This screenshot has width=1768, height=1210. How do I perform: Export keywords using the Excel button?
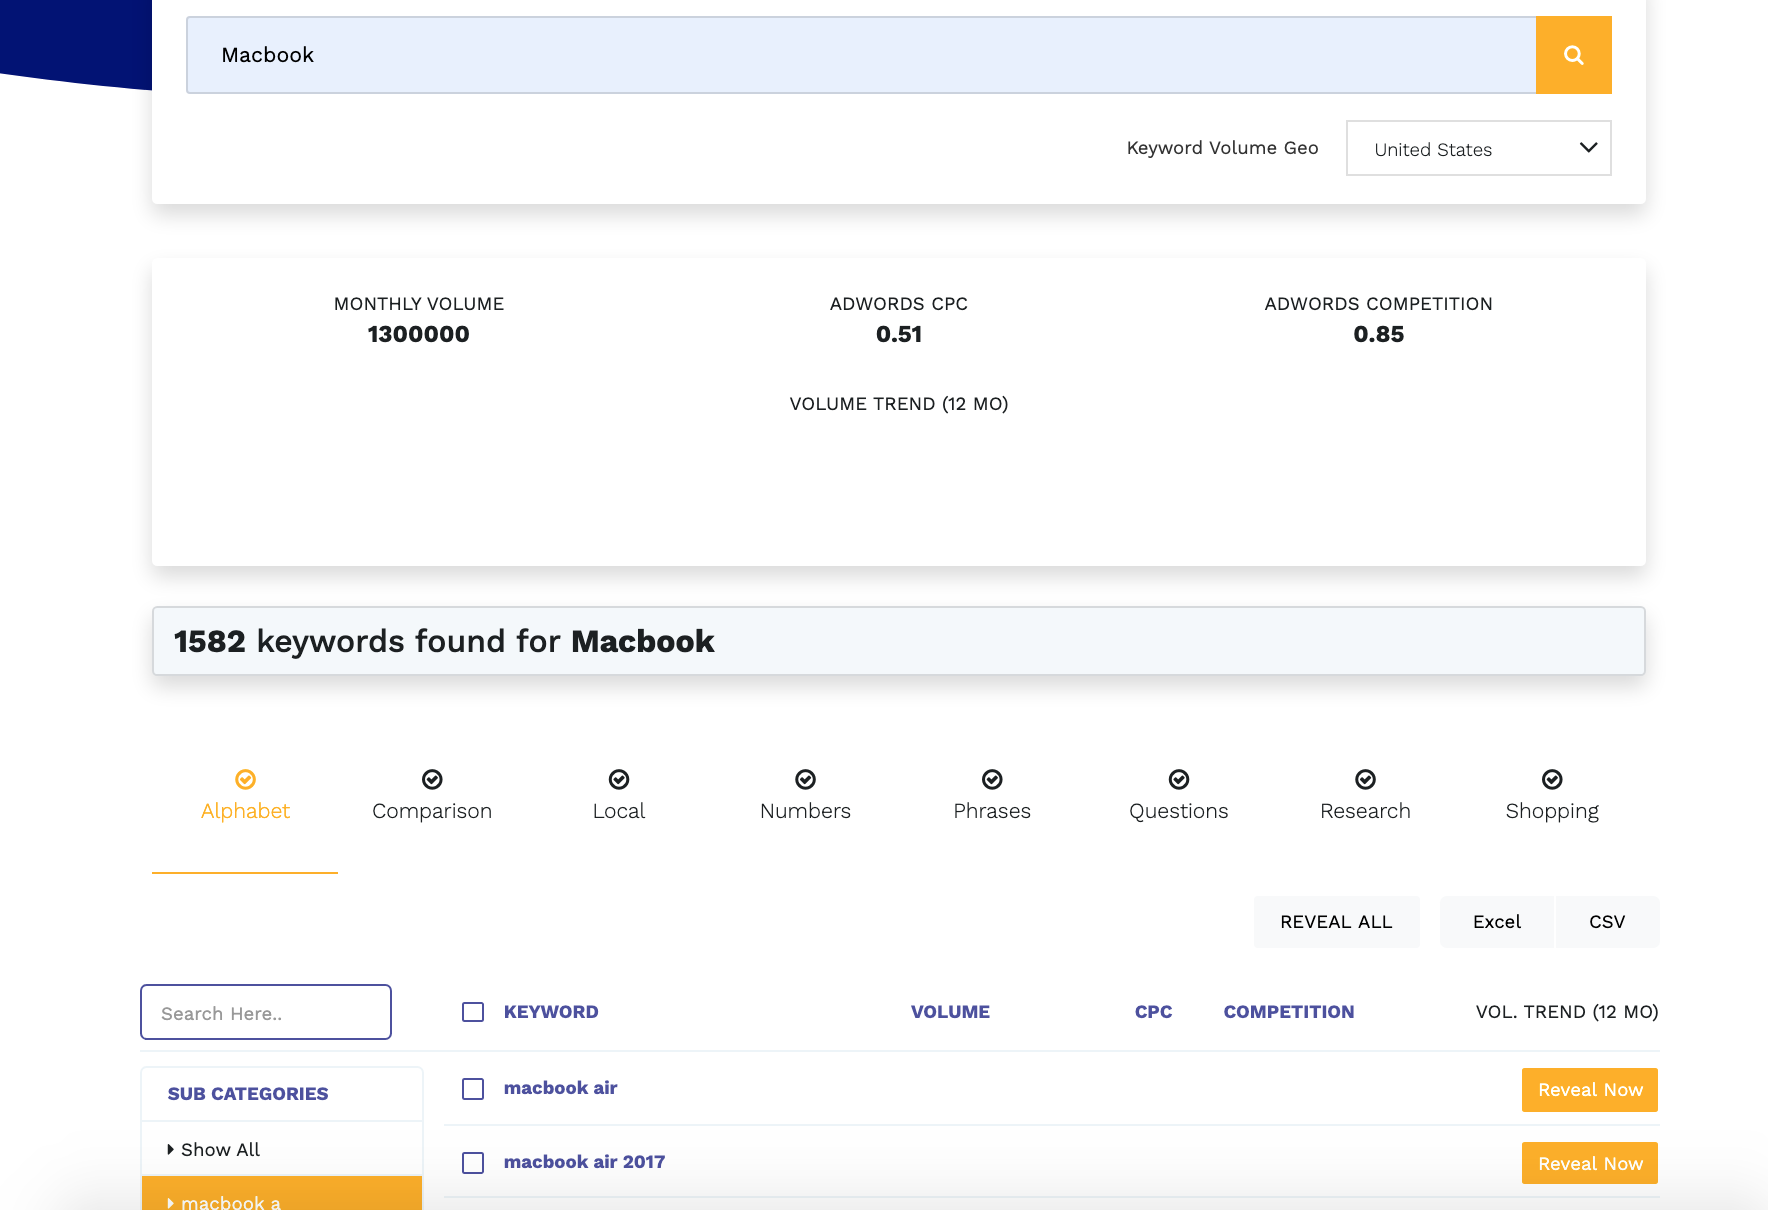(1496, 922)
